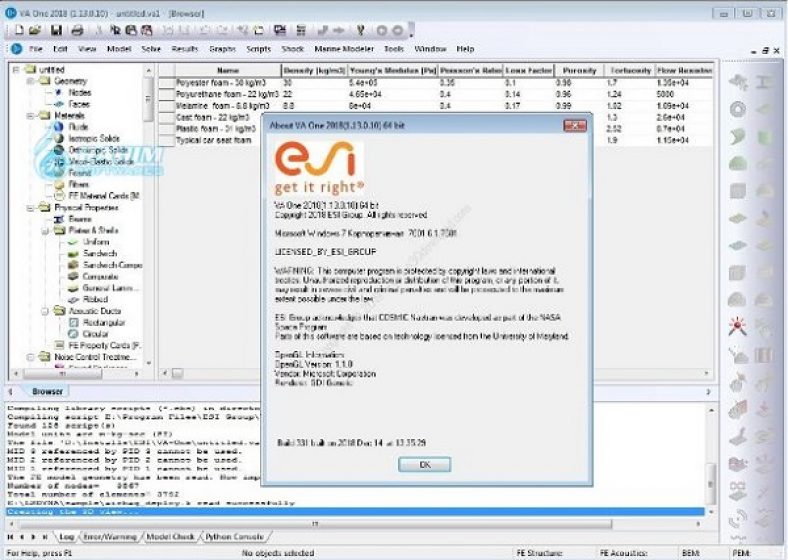Collapse the Plates & Shells folder

coord(45,231)
